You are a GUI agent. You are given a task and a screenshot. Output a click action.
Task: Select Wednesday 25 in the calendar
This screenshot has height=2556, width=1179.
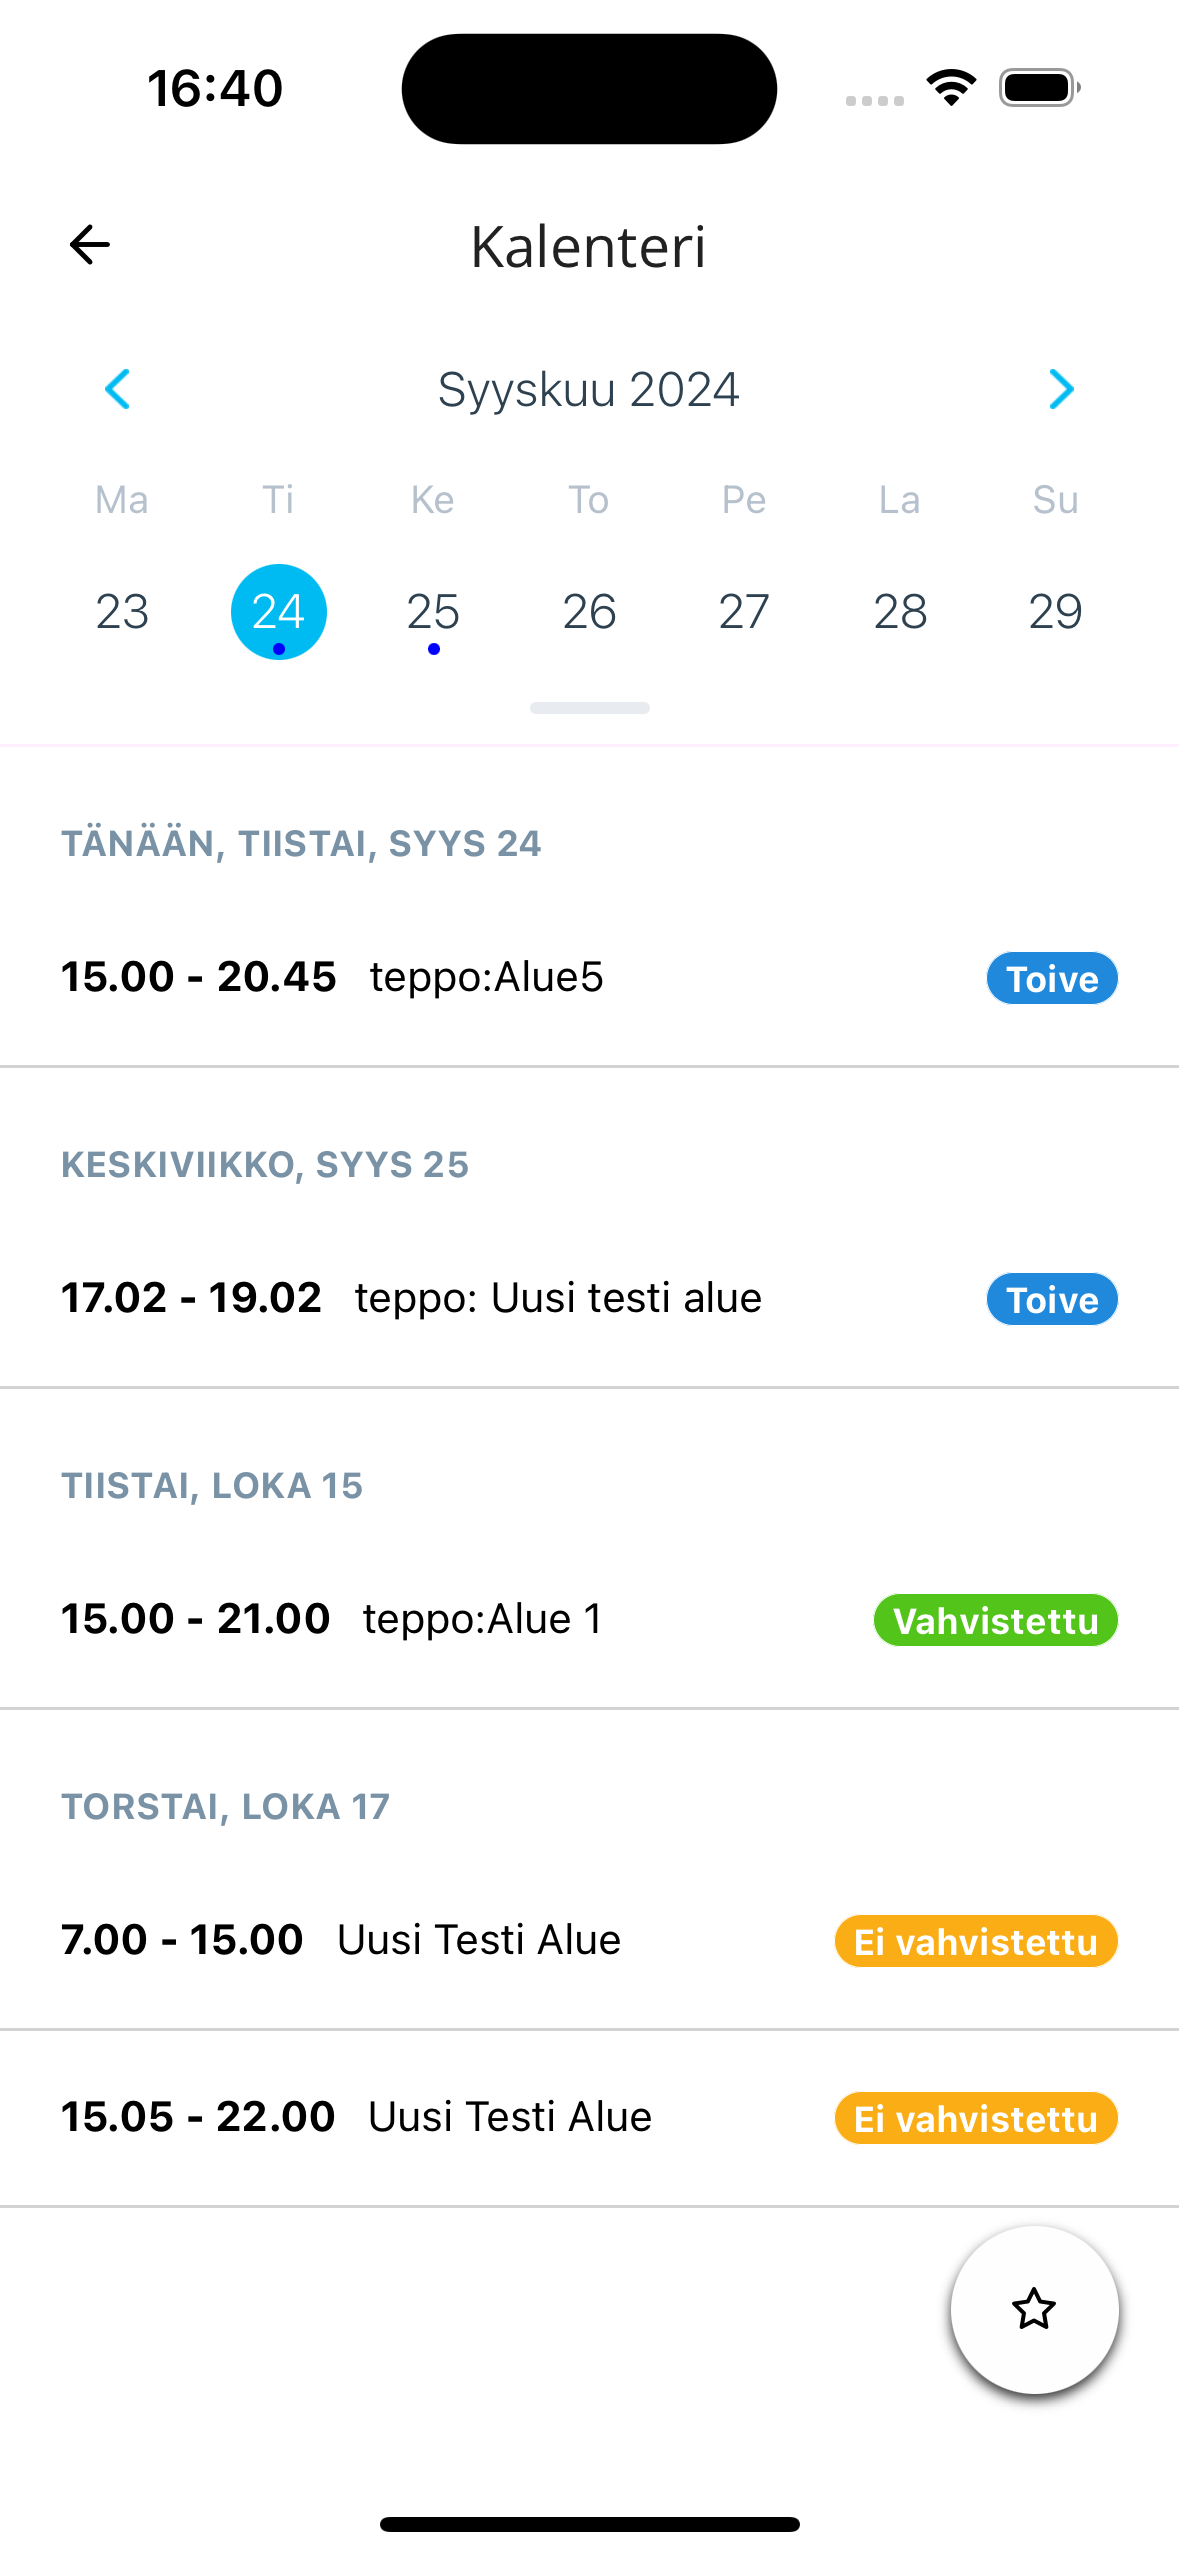(433, 611)
